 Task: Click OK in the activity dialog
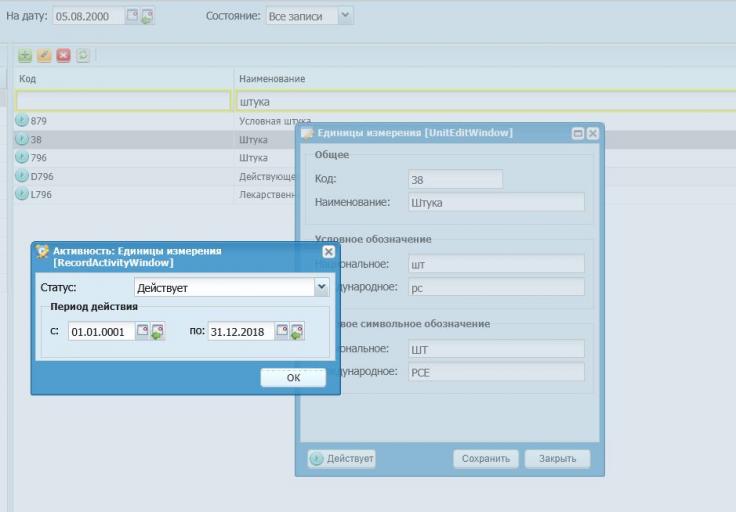tap(293, 378)
